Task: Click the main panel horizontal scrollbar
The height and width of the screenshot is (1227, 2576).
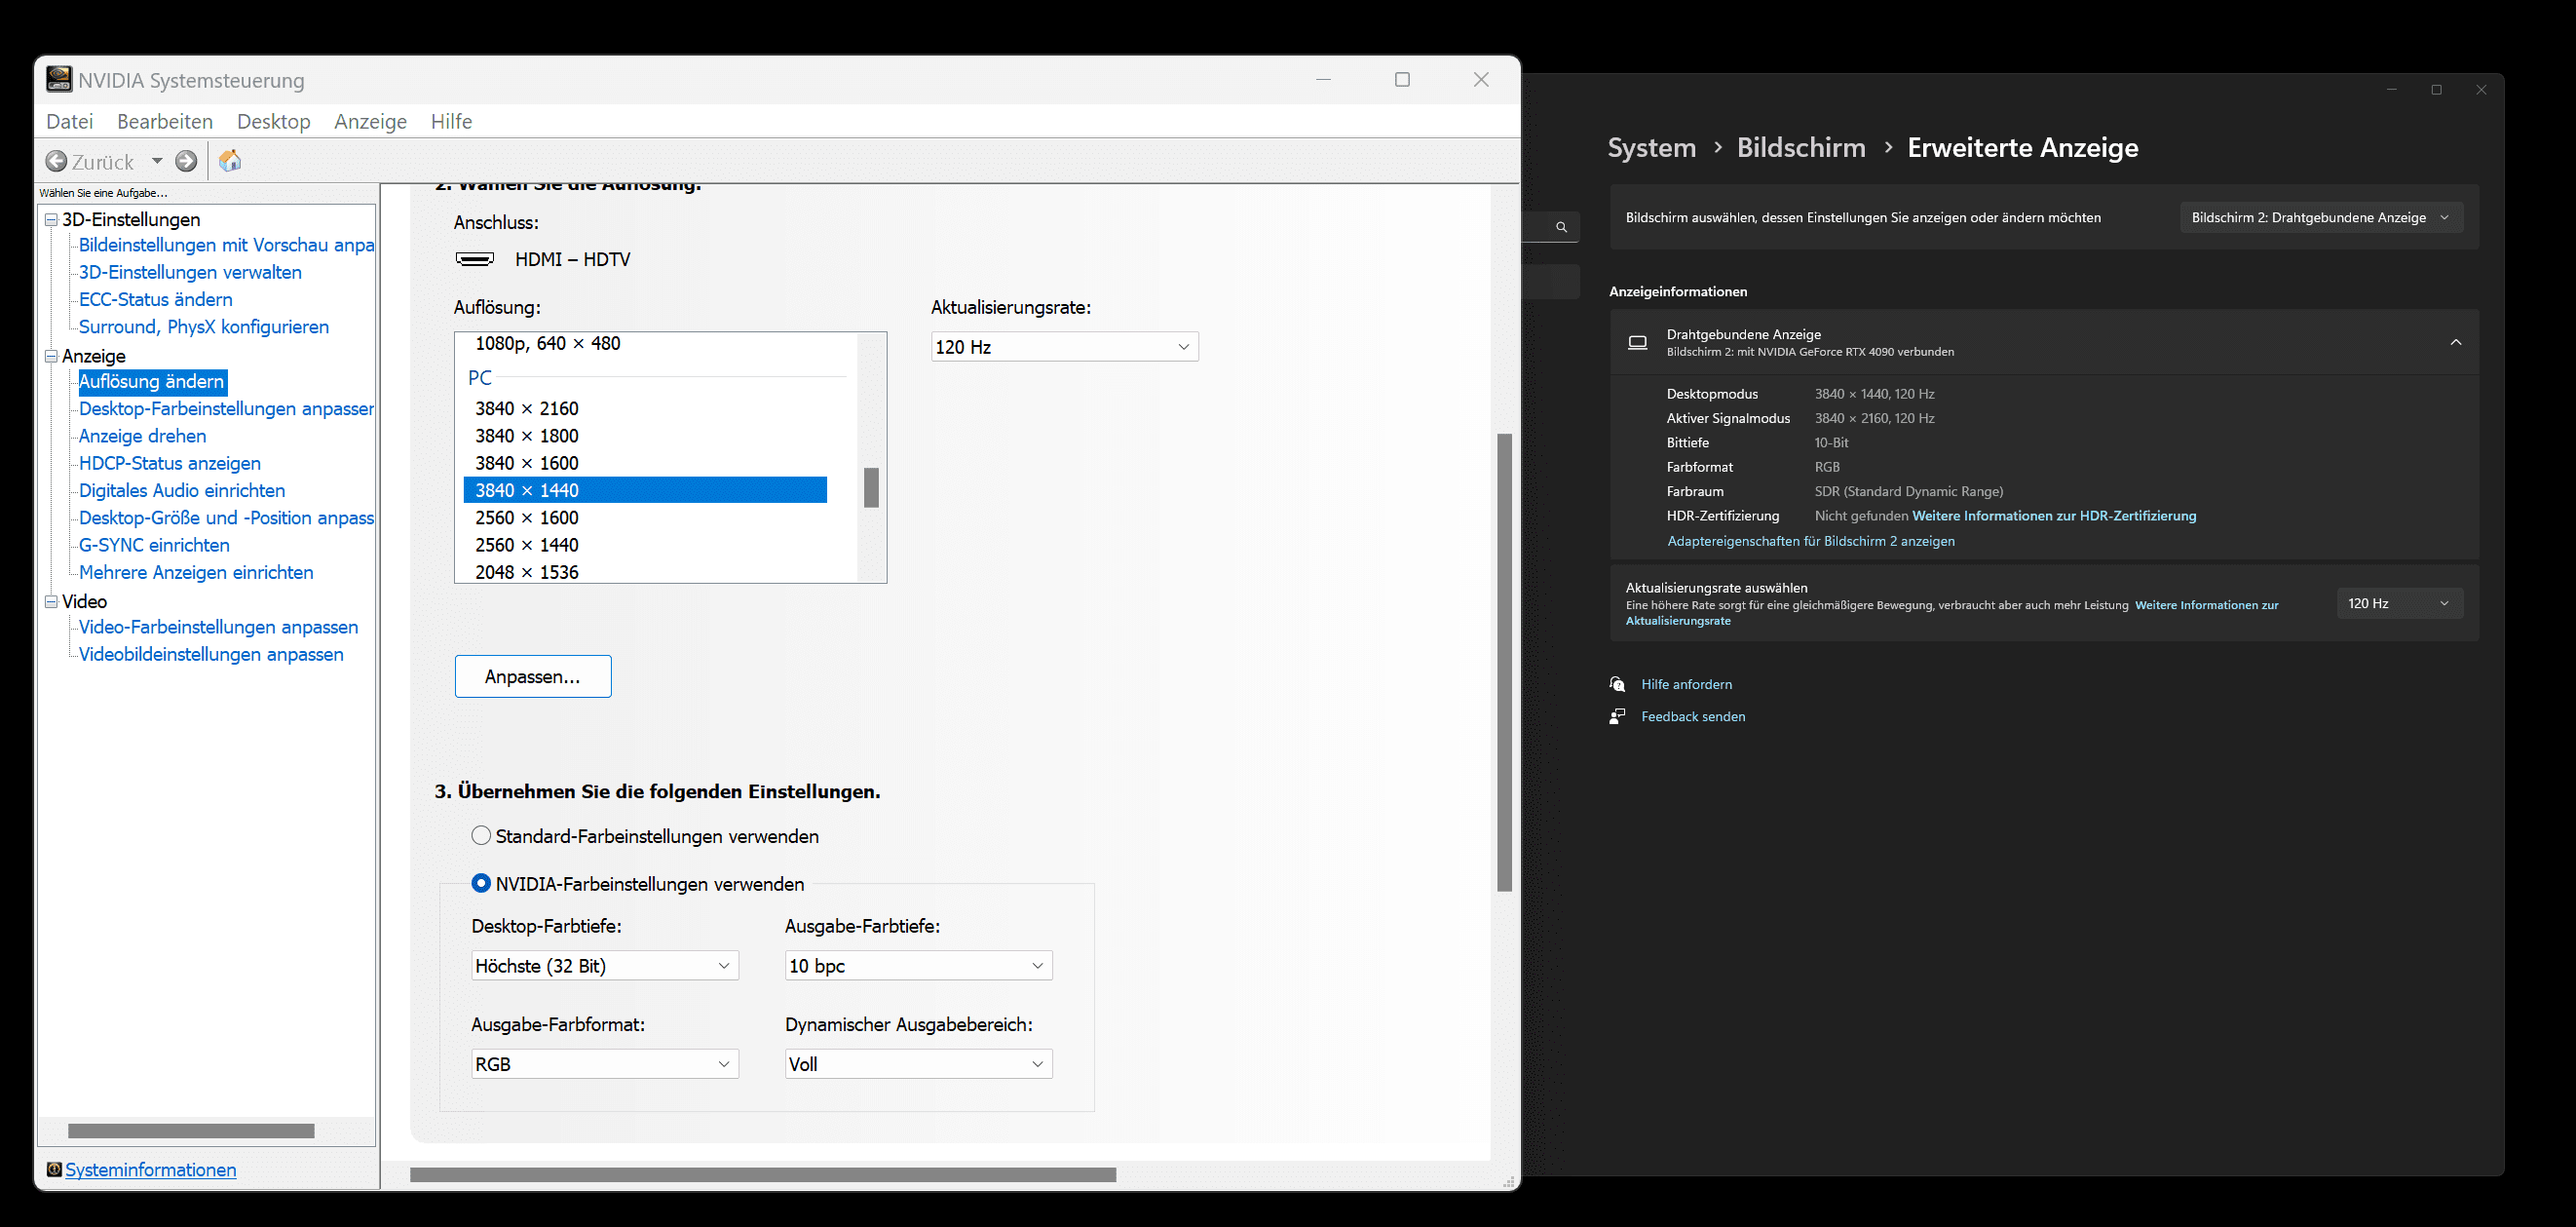Action: (763, 1174)
